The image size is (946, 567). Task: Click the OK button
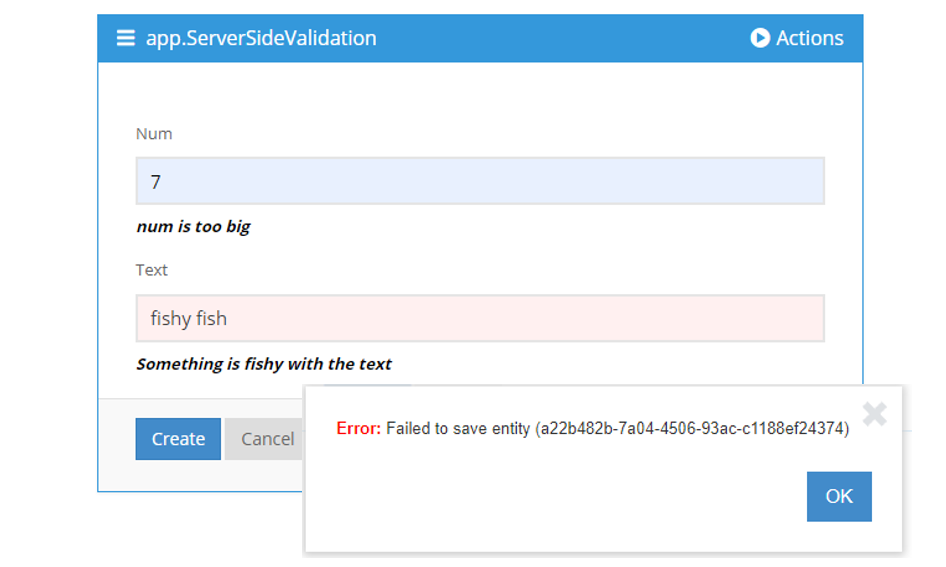[x=839, y=496]
